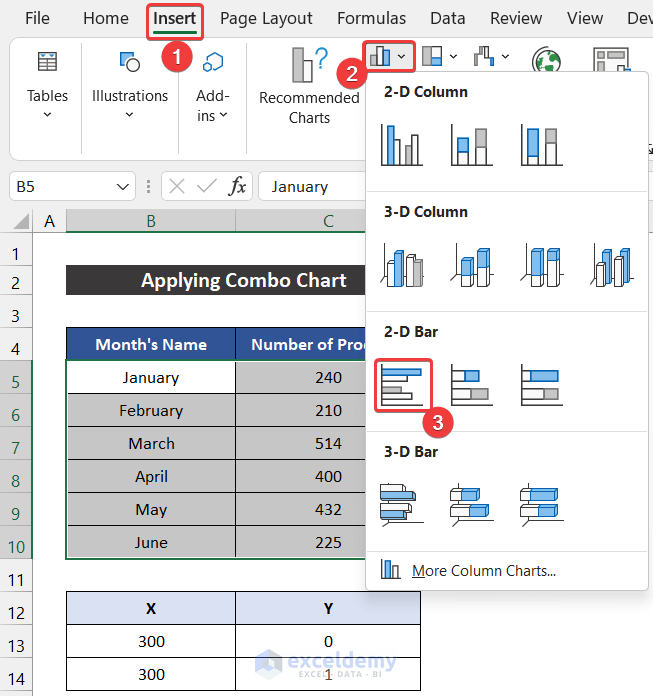The image size is (653, 696).
Task: Select the 3-D 100% Stacked Bar chart
Action: [541, 504]
